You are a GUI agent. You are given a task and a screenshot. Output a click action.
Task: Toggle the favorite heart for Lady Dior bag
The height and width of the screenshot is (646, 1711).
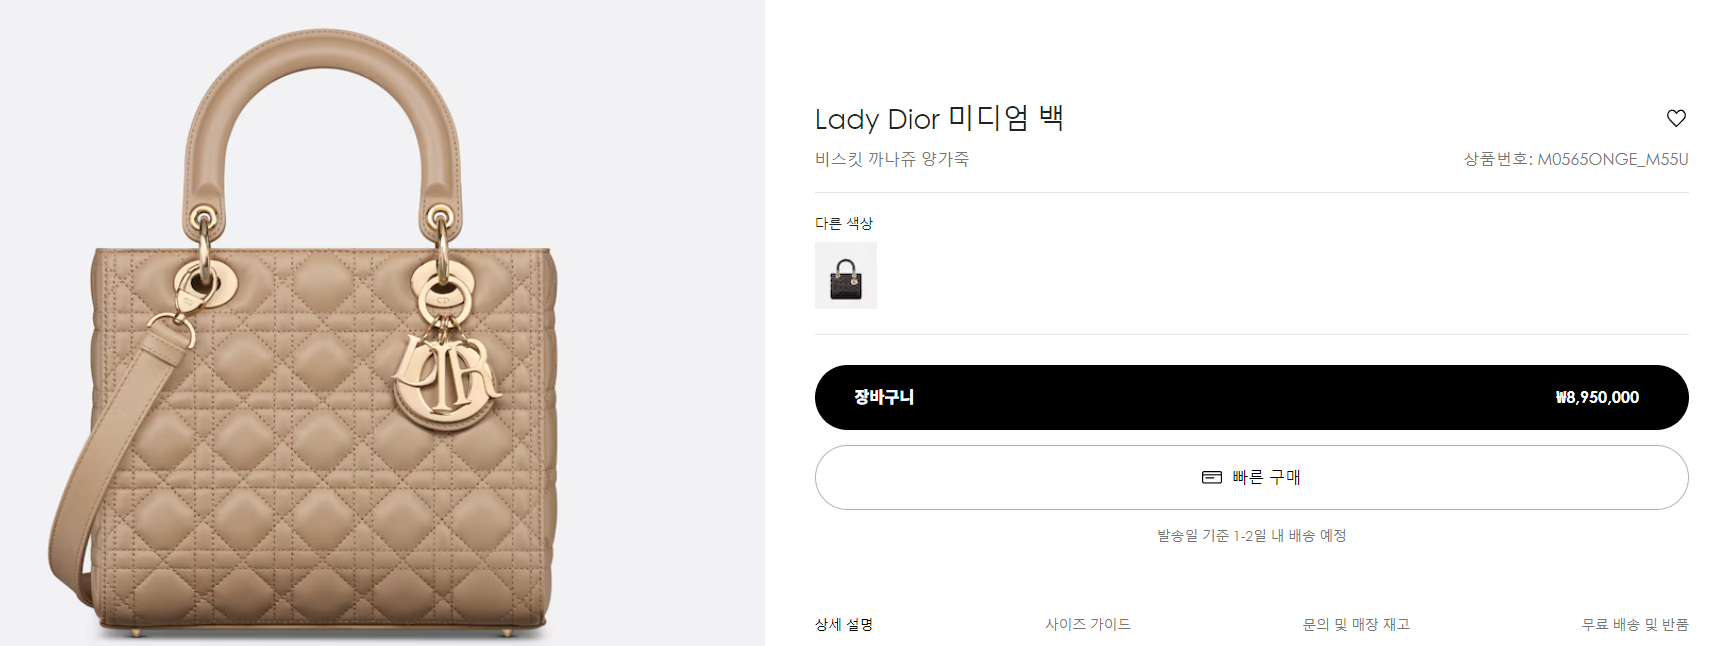pos(1676,118)
